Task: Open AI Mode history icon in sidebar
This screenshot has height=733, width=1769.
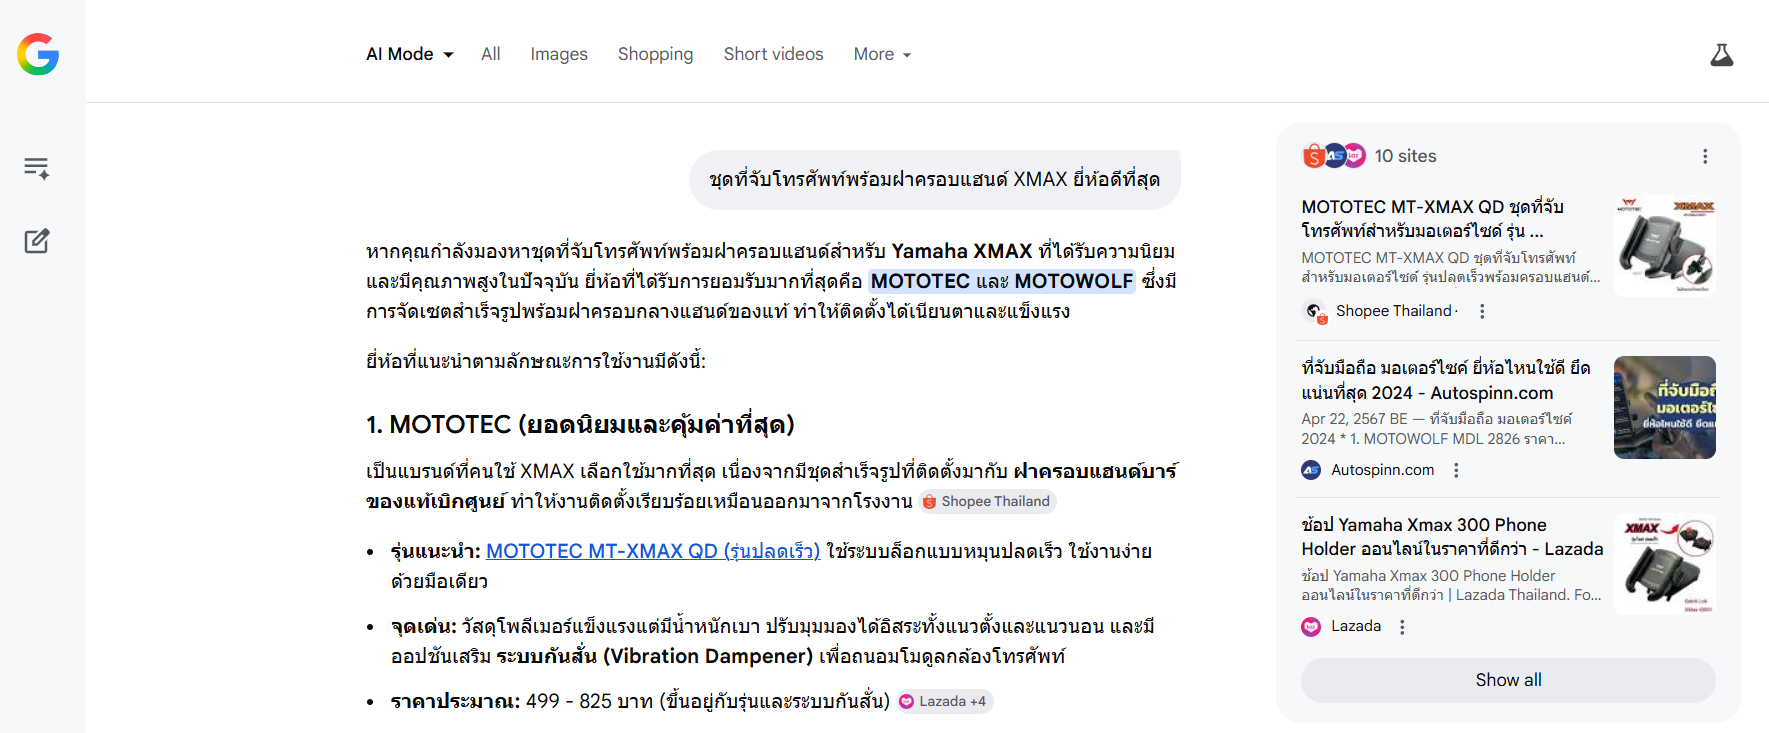Action: (37, 168)
